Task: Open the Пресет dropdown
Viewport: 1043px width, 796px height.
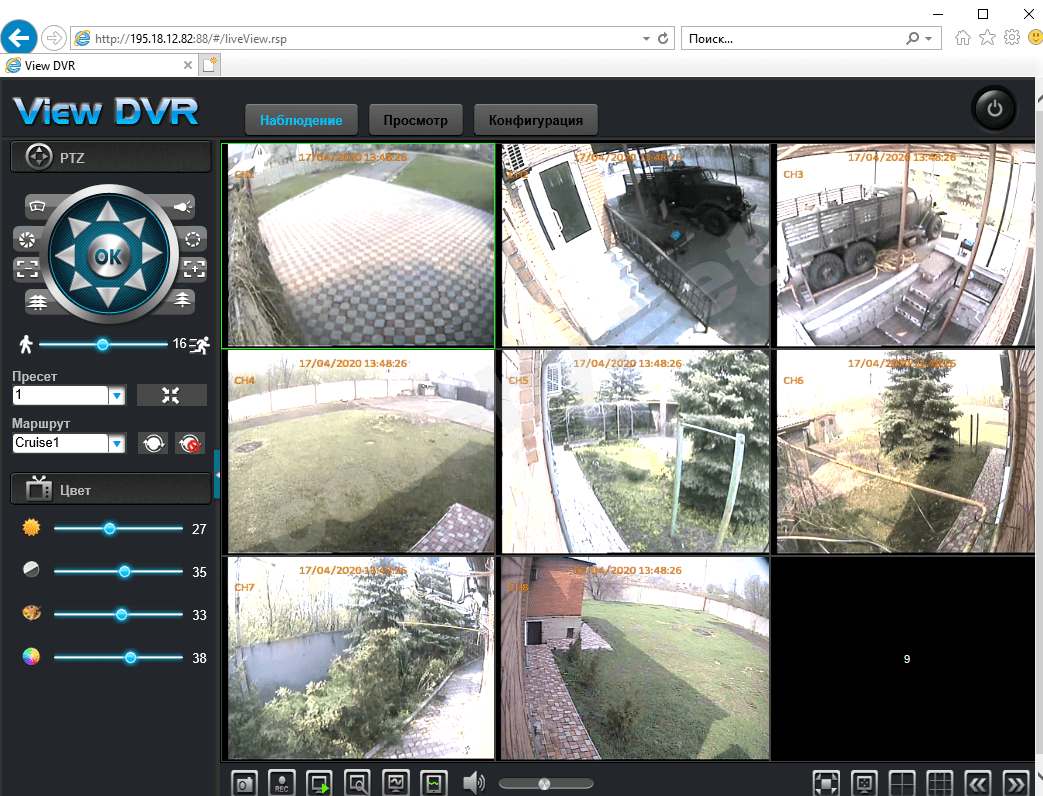Action: coord(116,396)
